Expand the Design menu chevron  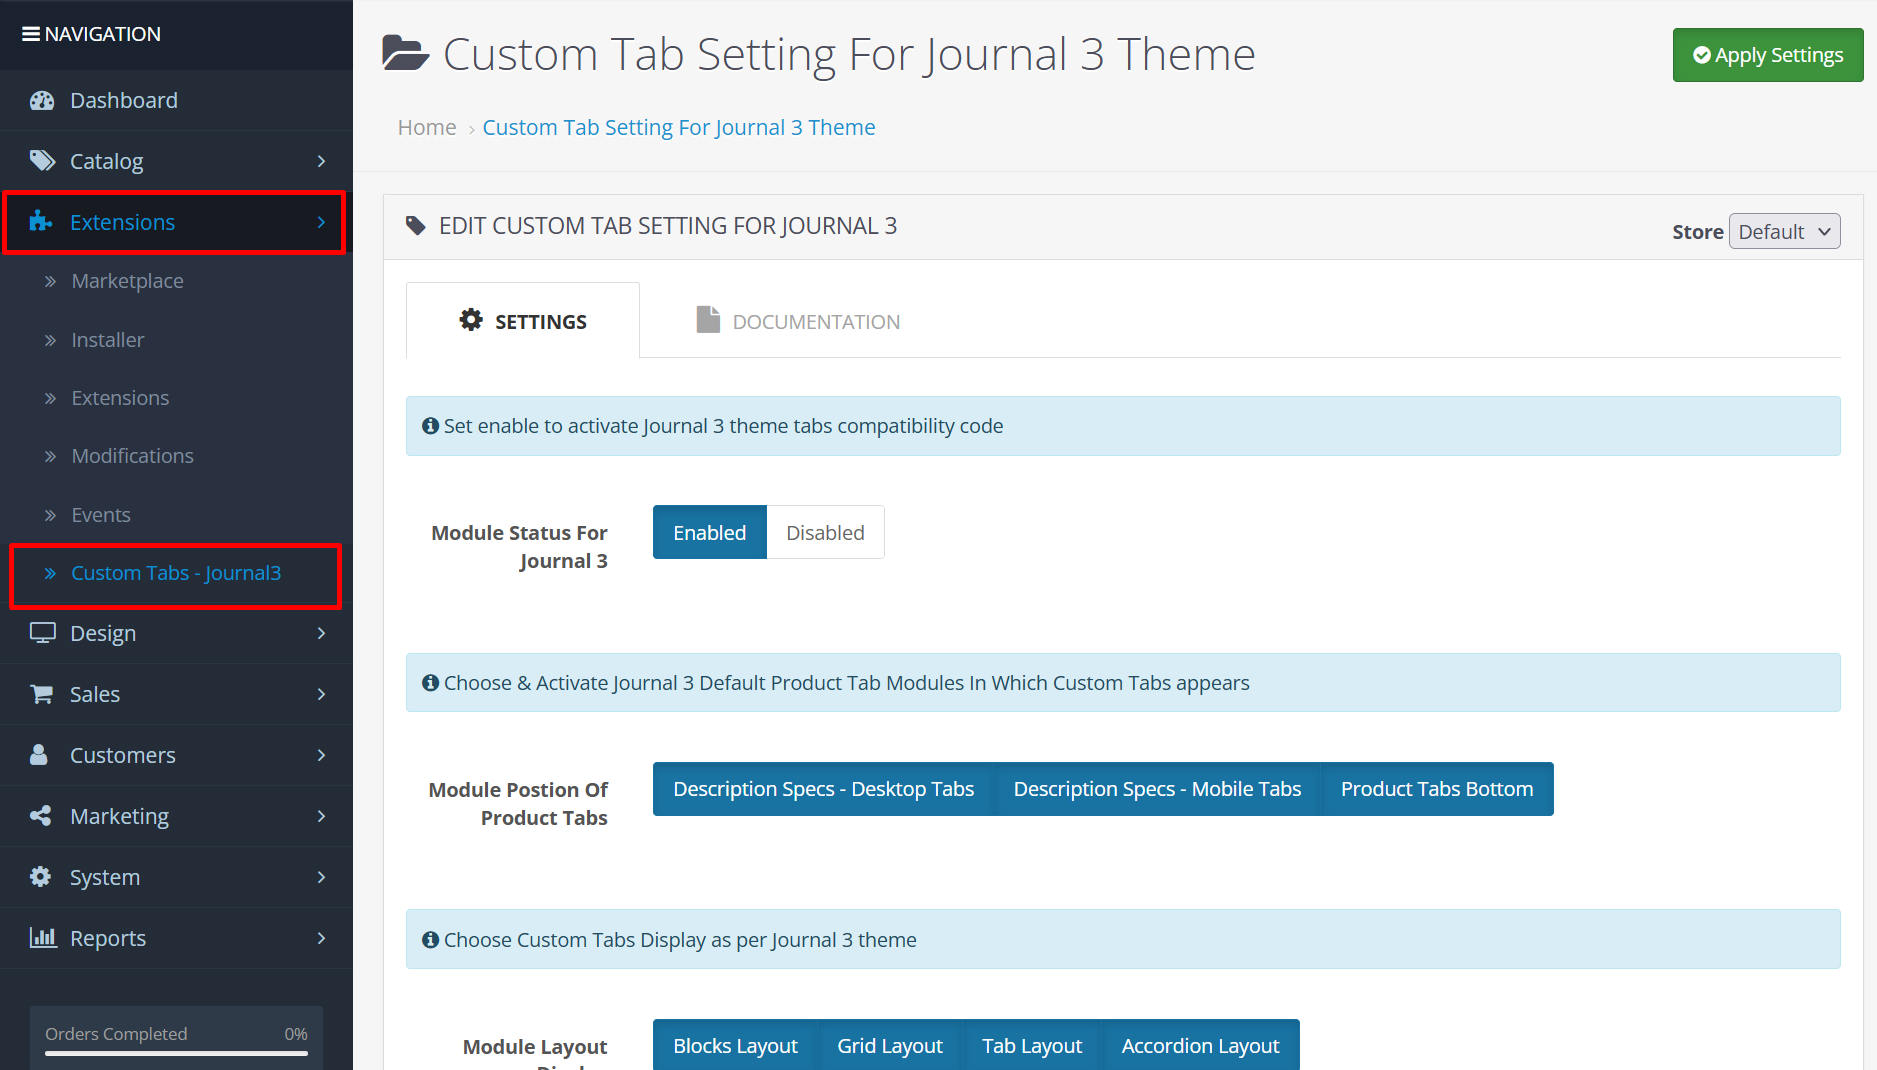click(x=321, y=633)
